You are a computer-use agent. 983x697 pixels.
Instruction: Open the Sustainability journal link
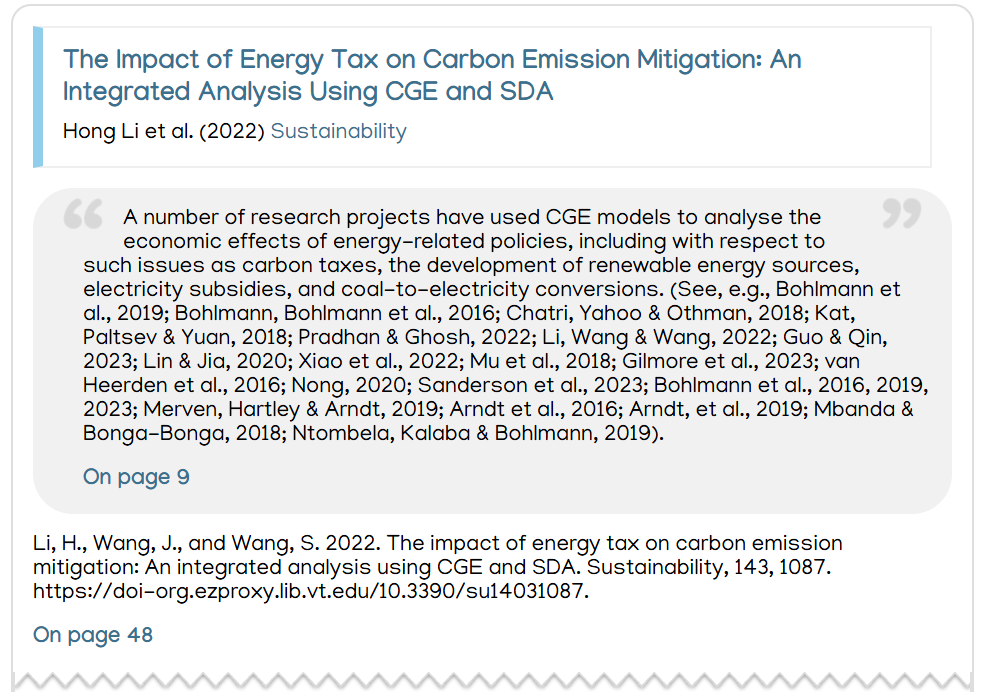click(338, 131)
